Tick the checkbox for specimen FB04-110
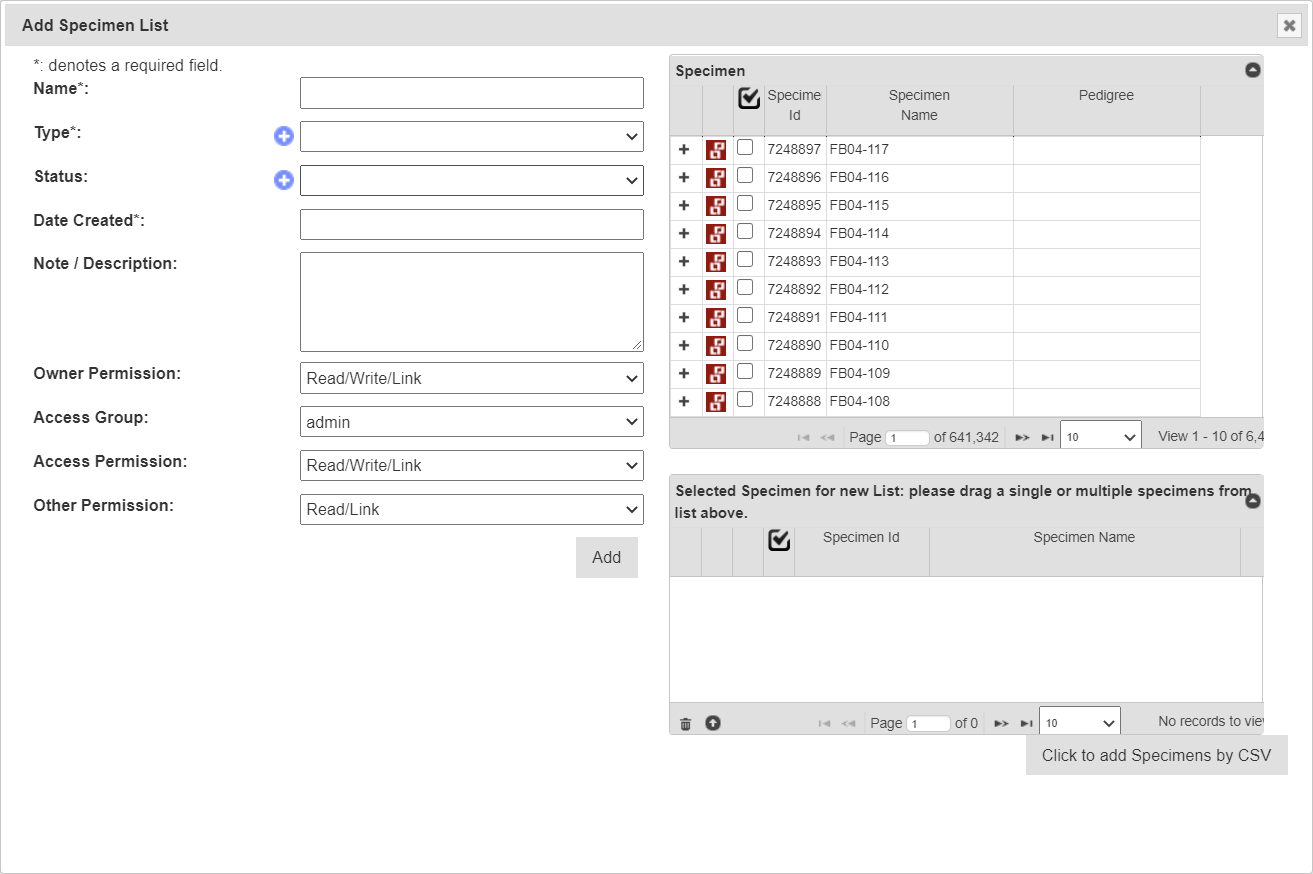Viewport: 1313px width, 874px height. coord(745,344)
